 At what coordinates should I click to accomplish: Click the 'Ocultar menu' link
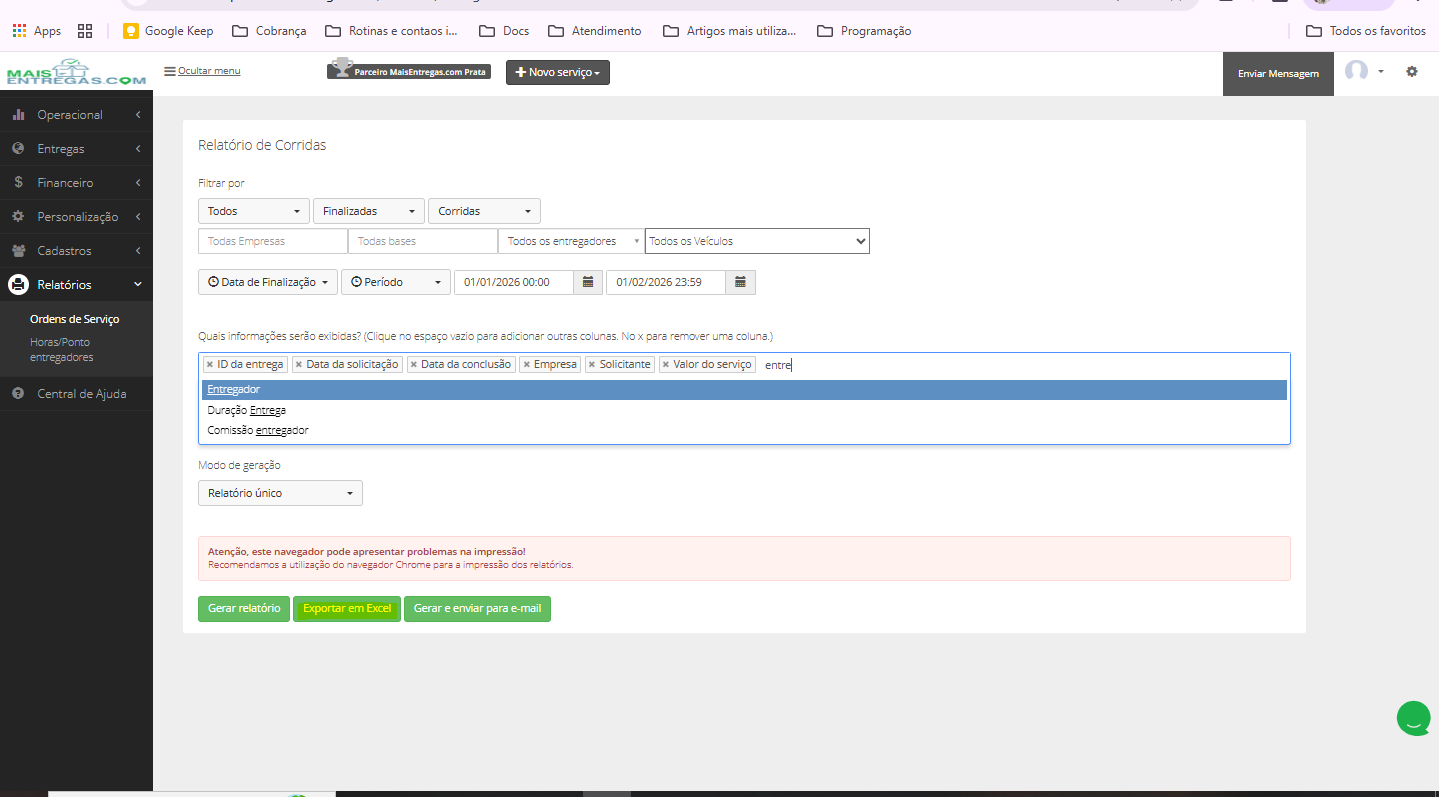point(202,71)
